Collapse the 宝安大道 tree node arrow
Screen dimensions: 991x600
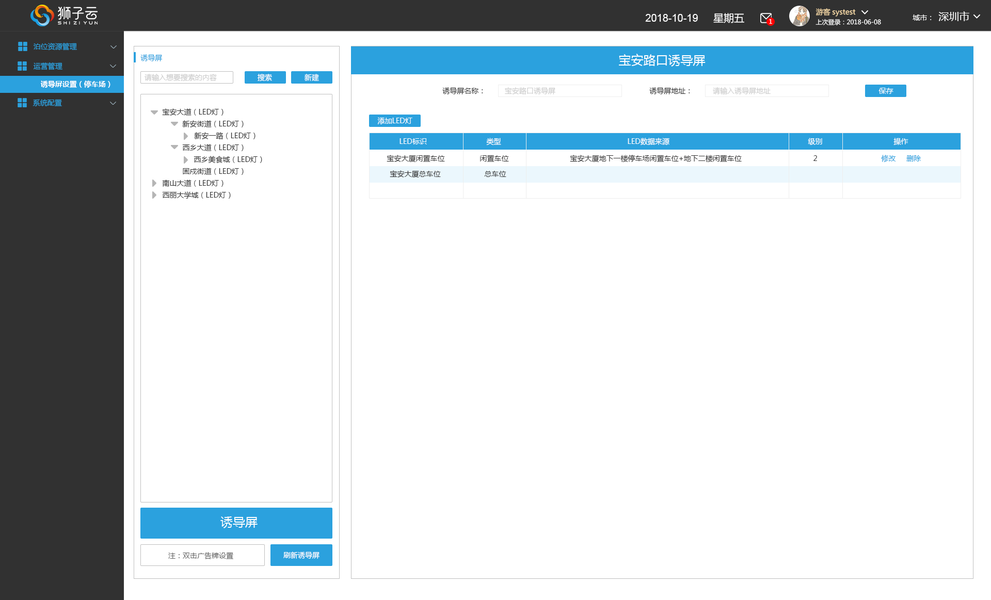[x=154, y=112]
